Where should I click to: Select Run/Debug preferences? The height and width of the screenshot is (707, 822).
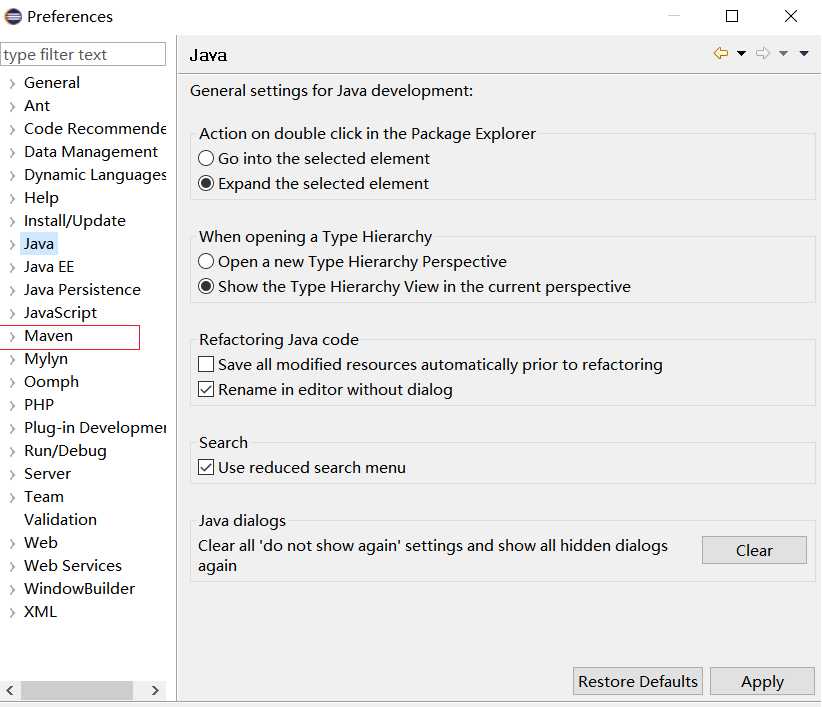pyautogui.click(x=65, y=451)
